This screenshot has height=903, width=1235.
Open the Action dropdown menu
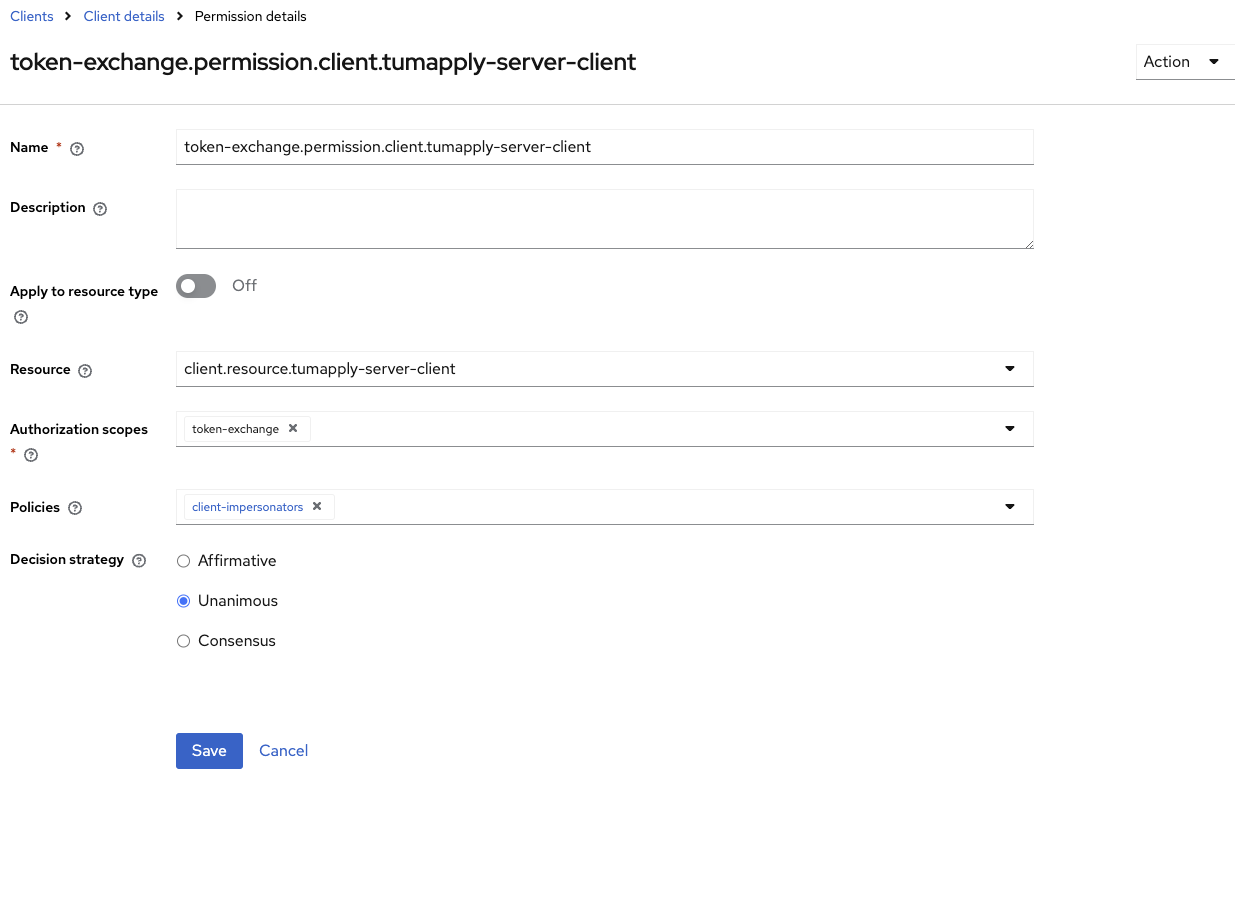1185,62
